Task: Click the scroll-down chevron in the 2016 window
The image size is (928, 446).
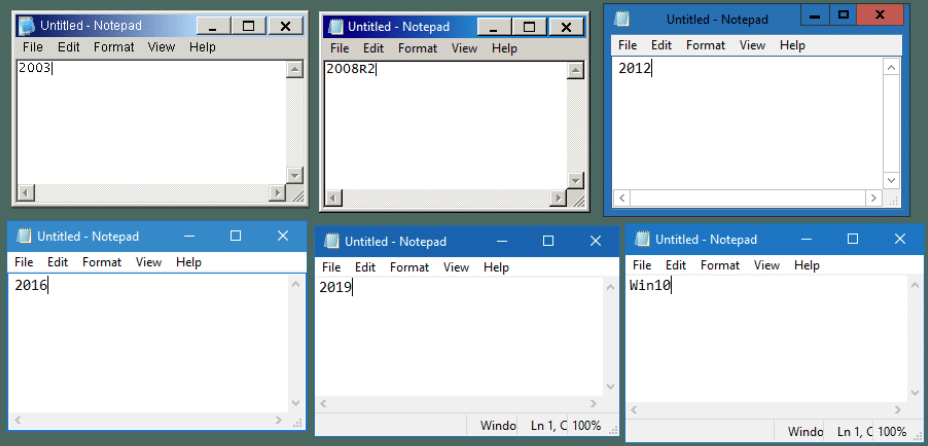Action: [296, 403]
